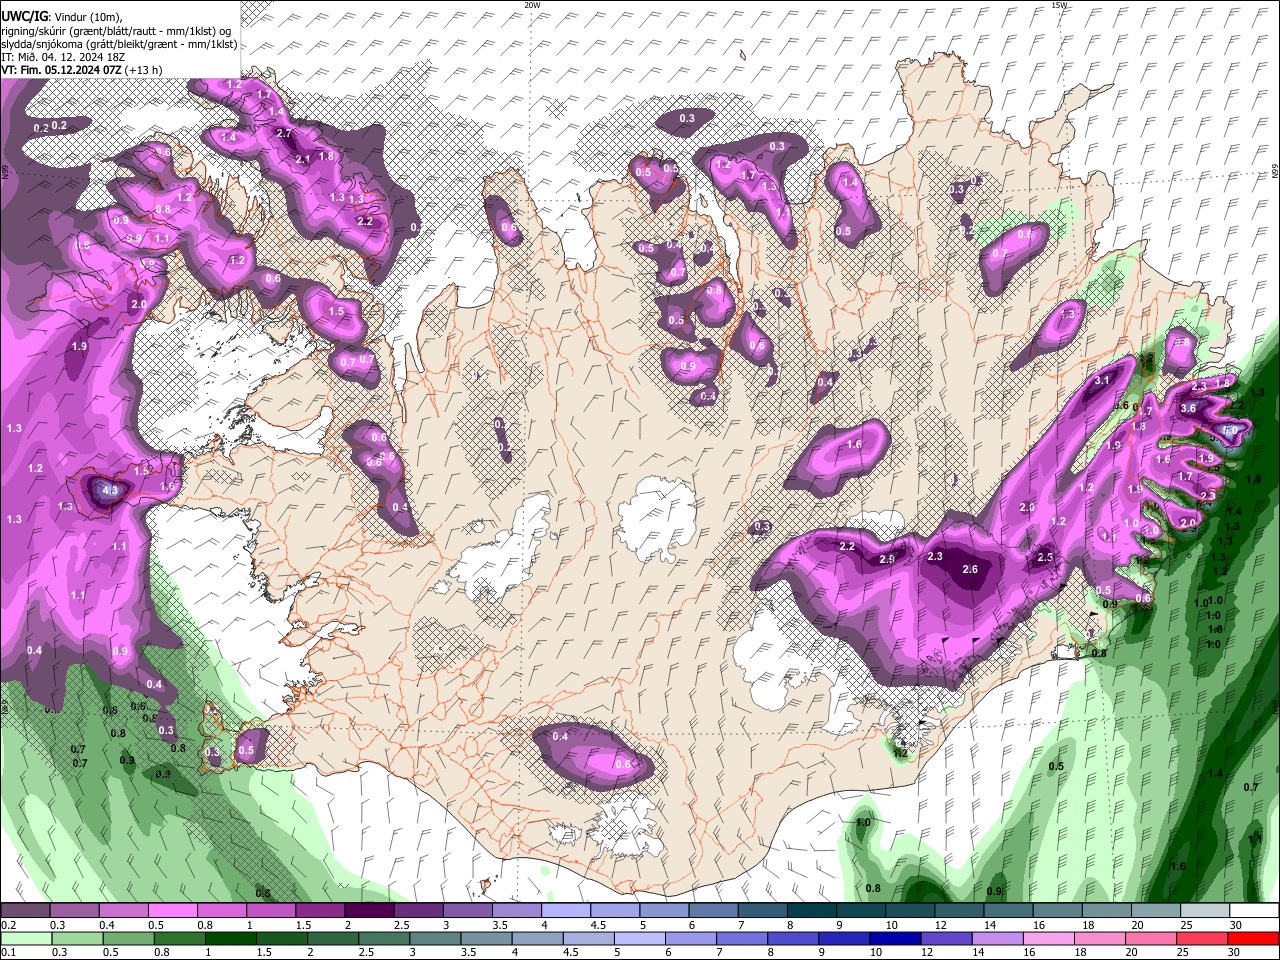Click the '20W' longitude label at top
Image resolution: width=1280 pixels, height=960 pixels.
click(x=532, y=5)
